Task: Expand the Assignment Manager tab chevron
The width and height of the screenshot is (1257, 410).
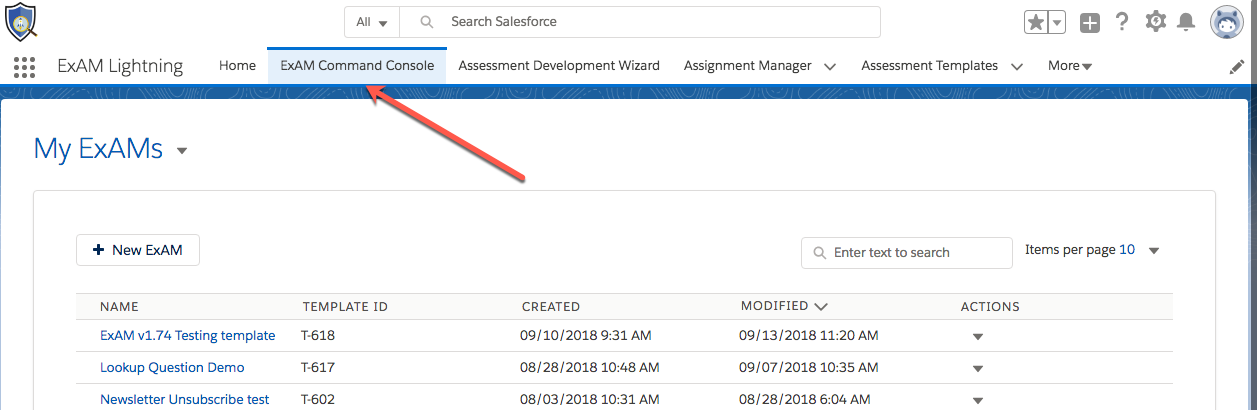Action: [830, 67]
